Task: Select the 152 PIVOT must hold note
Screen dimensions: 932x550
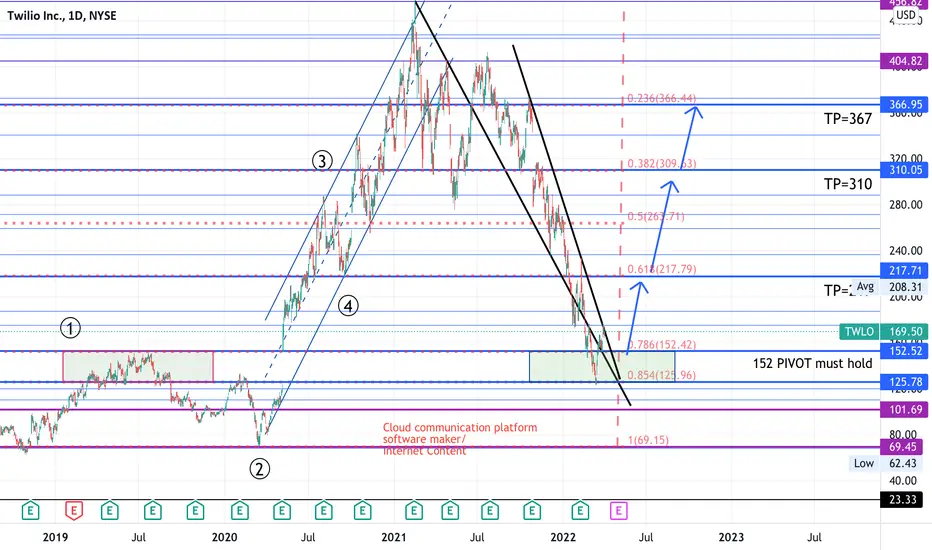Action: (813, 363)
